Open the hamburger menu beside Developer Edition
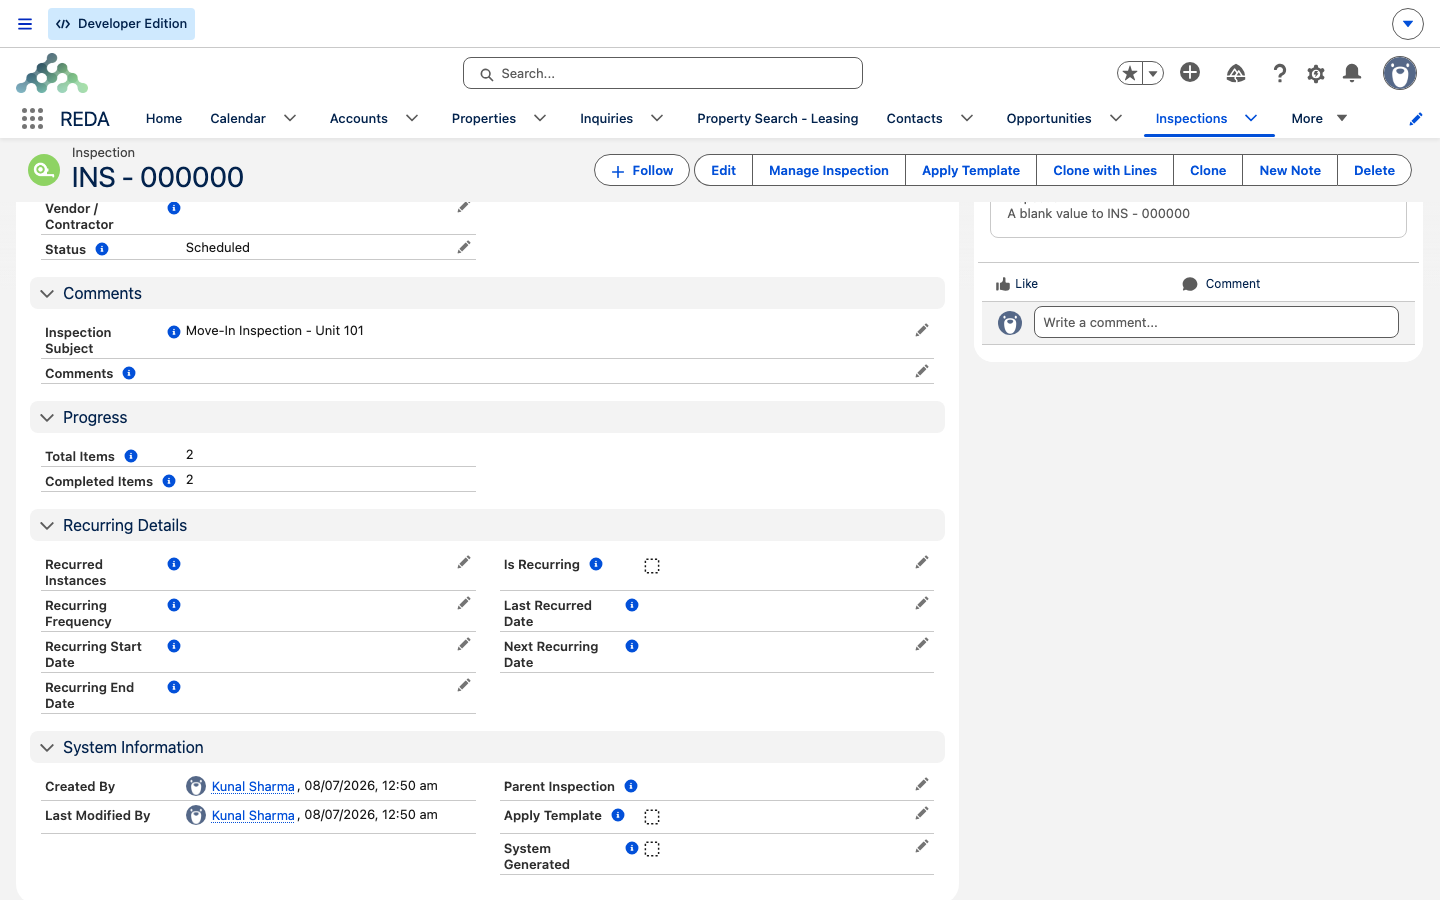This screenshot has width=1440, height=900. (25, 24)
